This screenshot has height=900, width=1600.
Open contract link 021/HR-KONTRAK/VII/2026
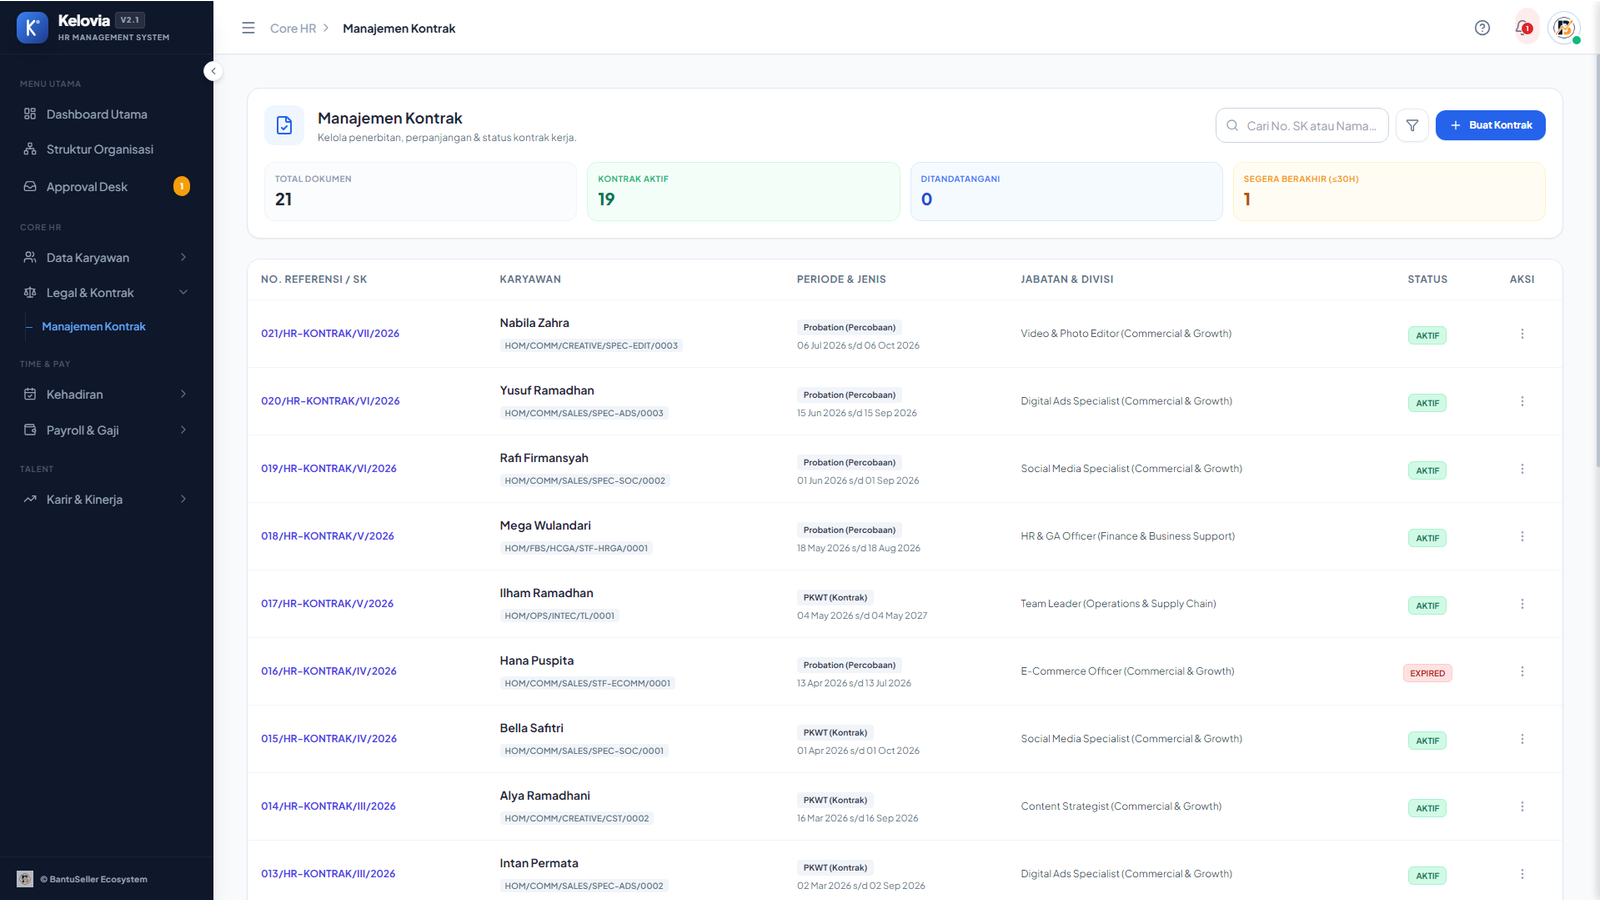[x=330, y=334]
